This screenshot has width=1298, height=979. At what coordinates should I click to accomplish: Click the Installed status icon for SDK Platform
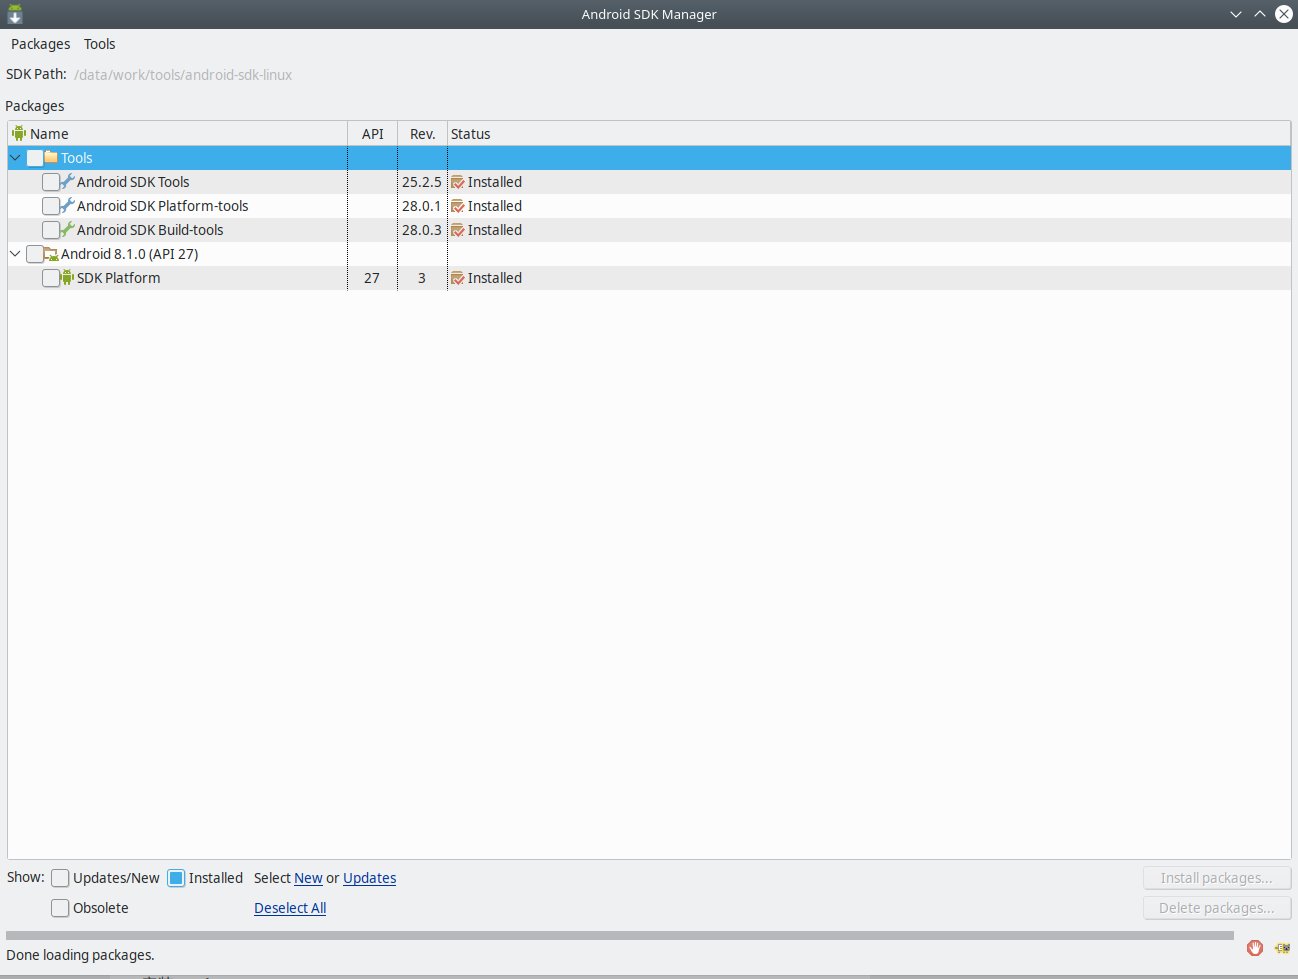coord(458,278)
